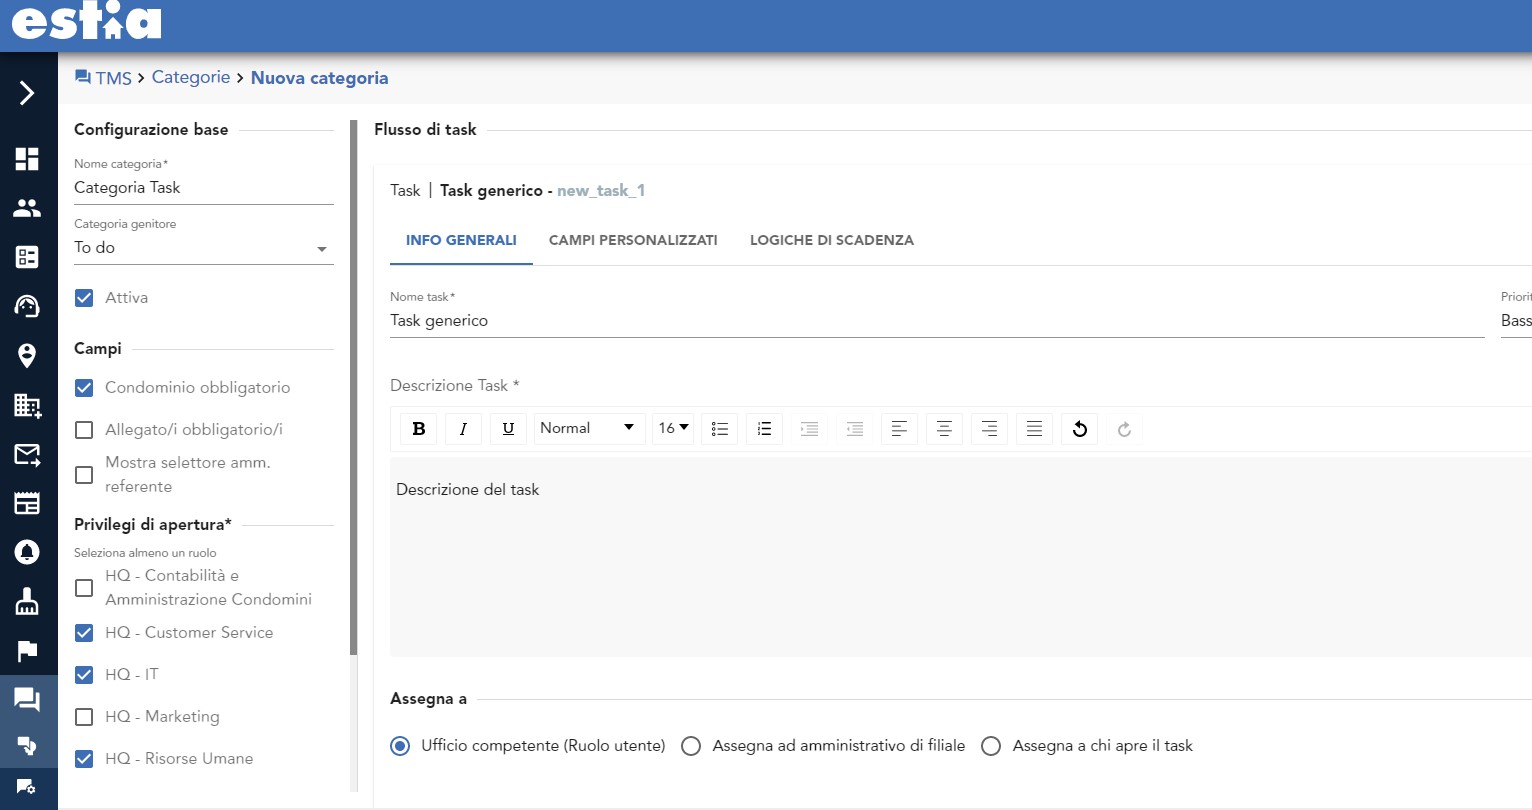Center align the description text
The image size is (1532, 810).
click(x=944, y=429)
